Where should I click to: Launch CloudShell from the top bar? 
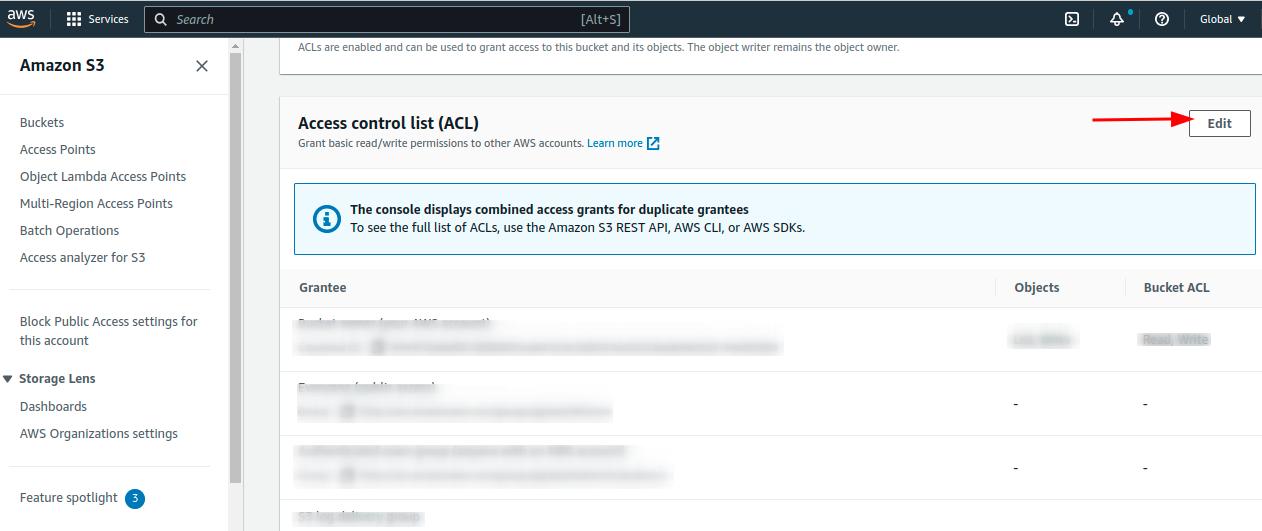[1072, 19]
